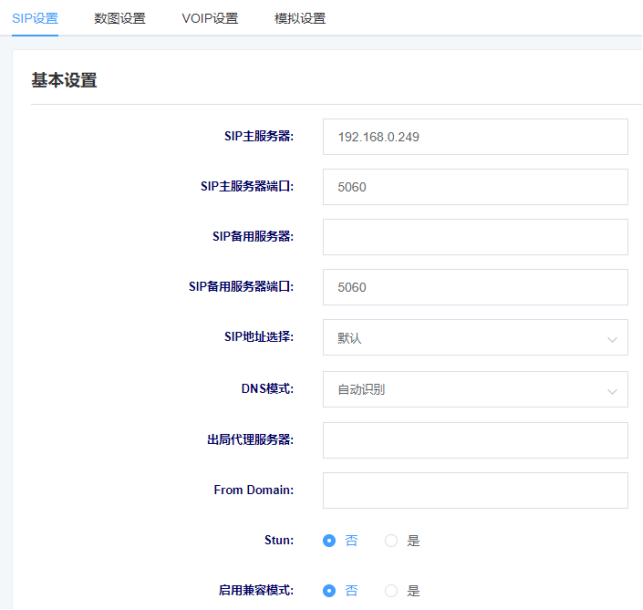
Task: Select 是 radio for 启用兼容模式
Action: (x=391, y=591)
